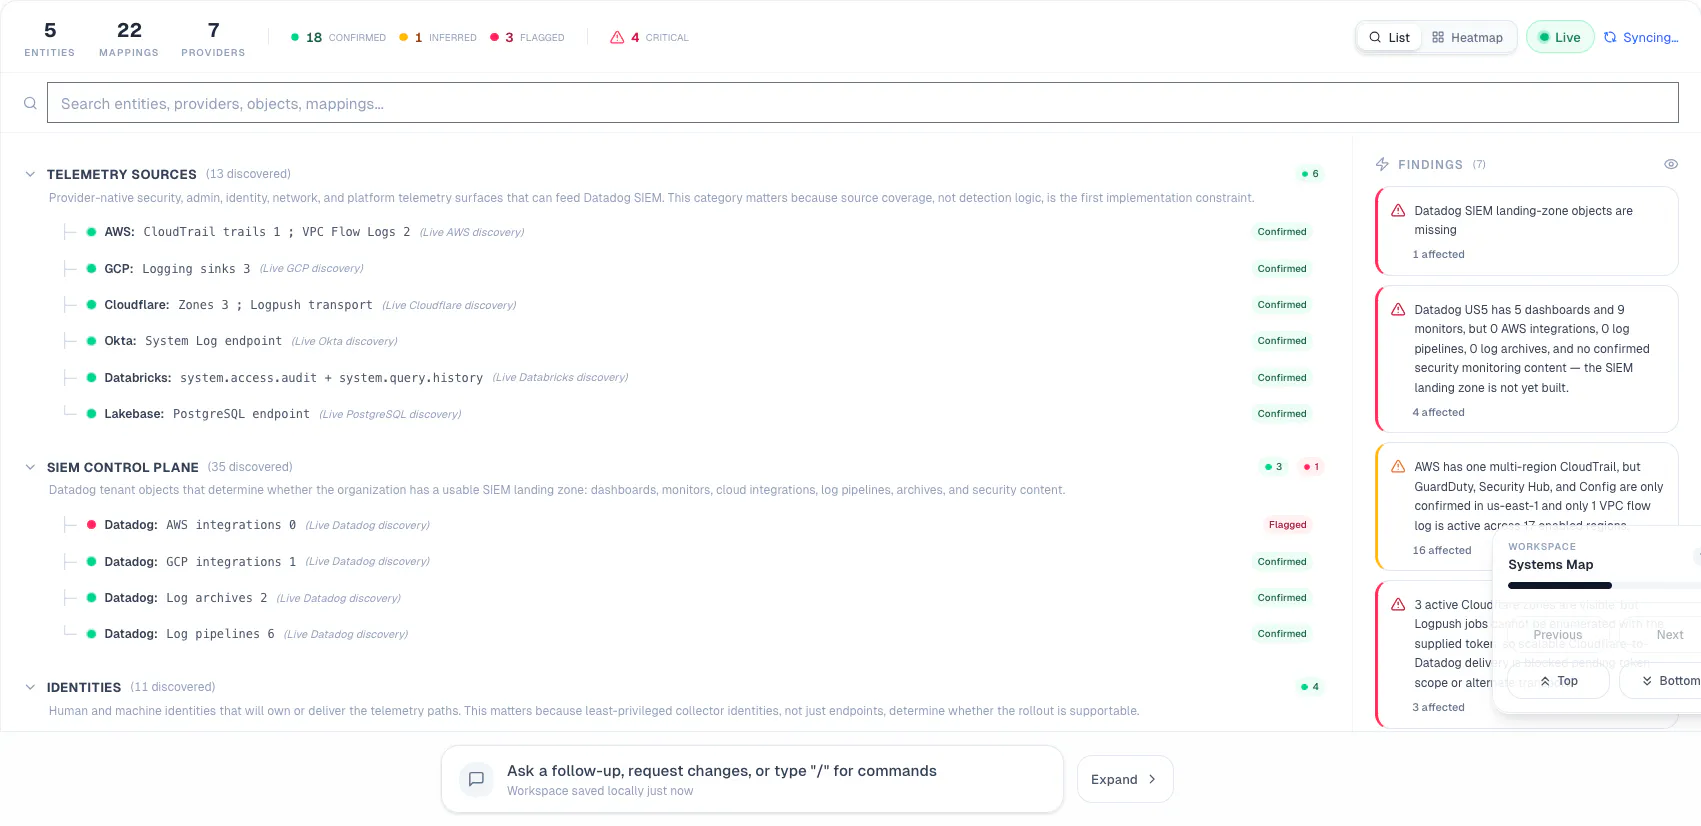Image resolution: width=1701 pixels, height=826 pixels.
Task: Jump to Bottom in Systems Map widget
Action: point(1660,681)
